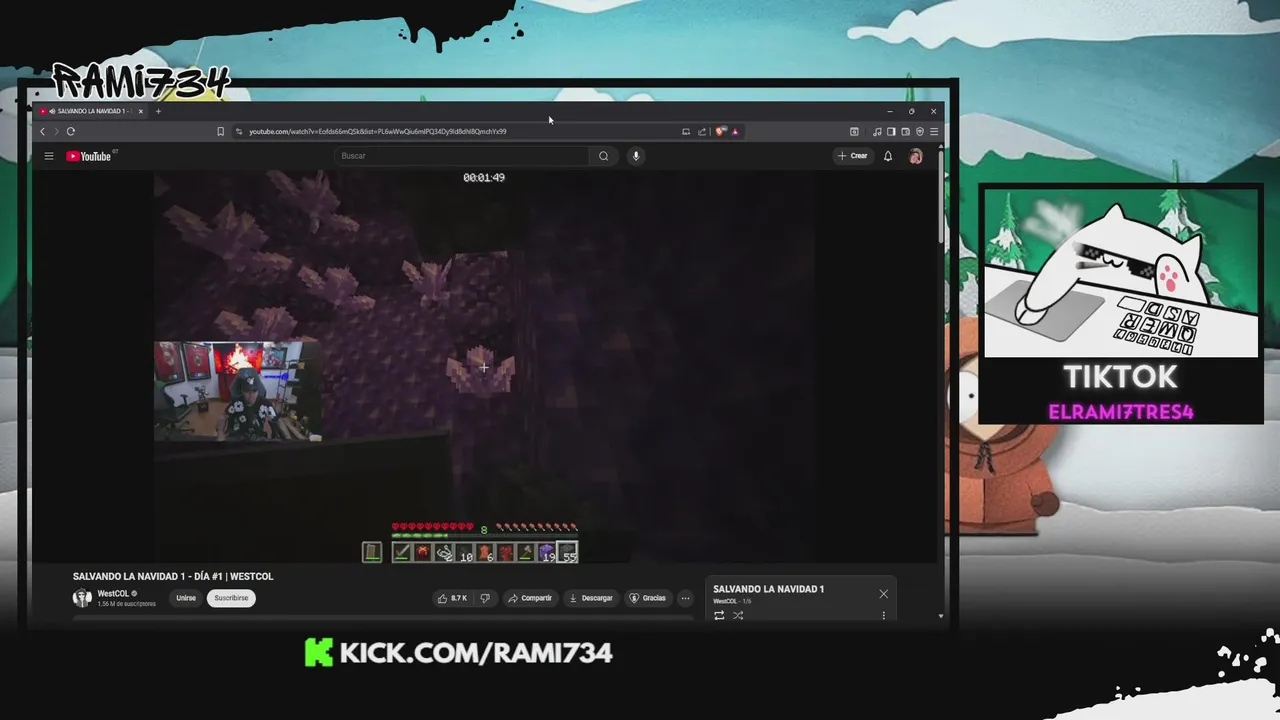Open the YouTube hamburger guide menu

click(48, 156)
